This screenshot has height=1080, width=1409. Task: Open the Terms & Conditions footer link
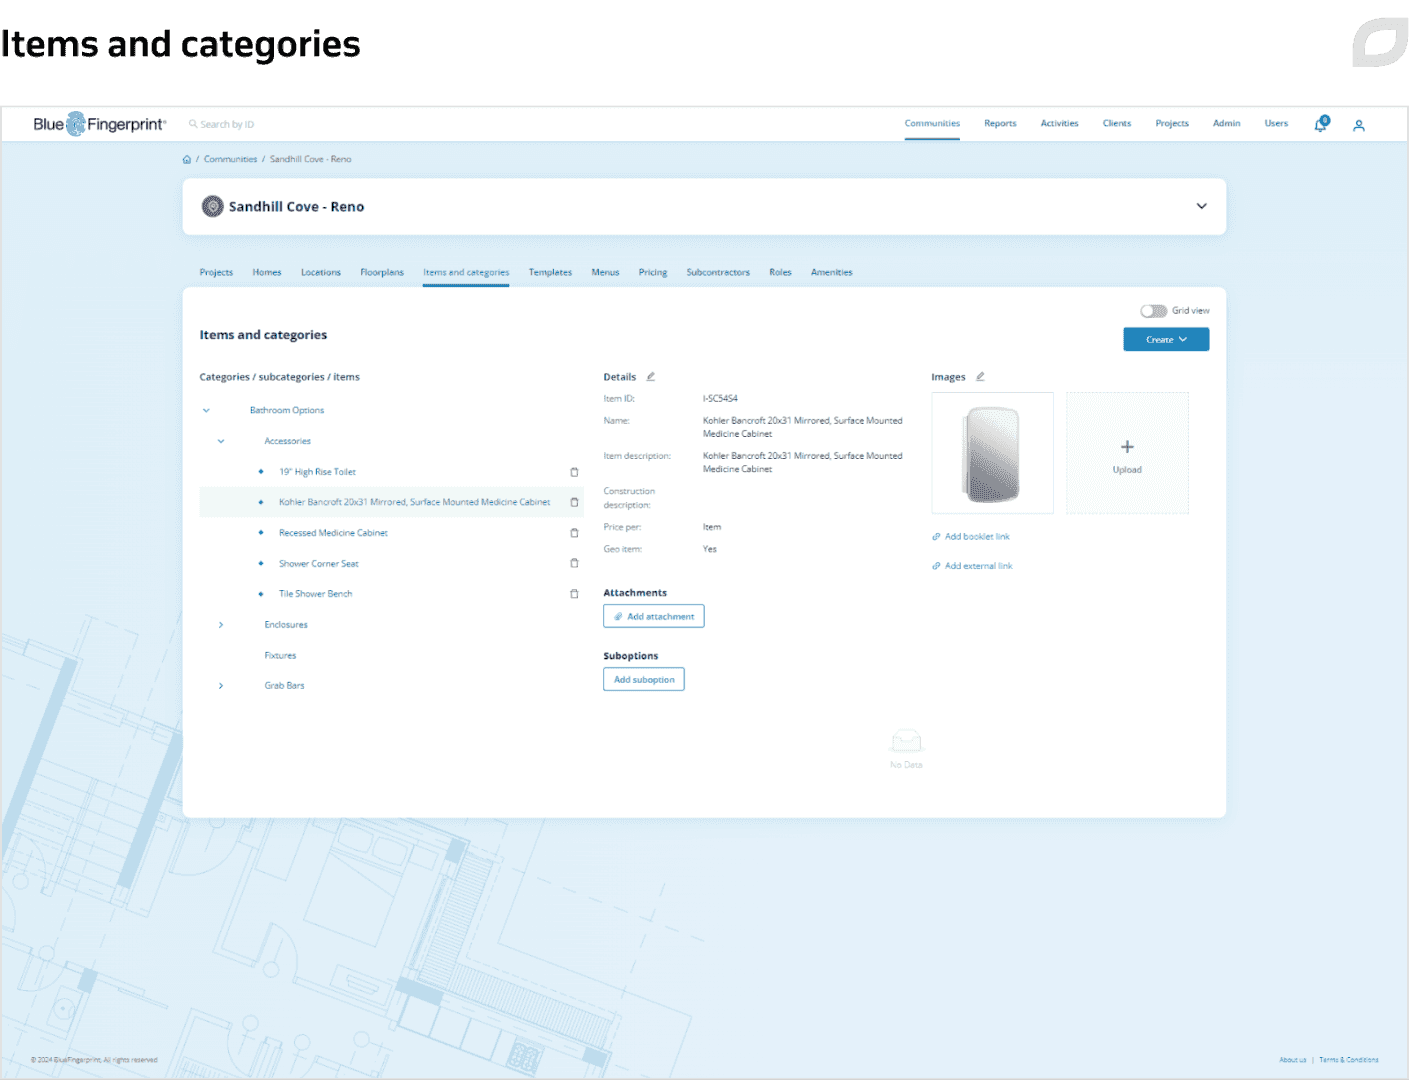click(1349, 1060)
